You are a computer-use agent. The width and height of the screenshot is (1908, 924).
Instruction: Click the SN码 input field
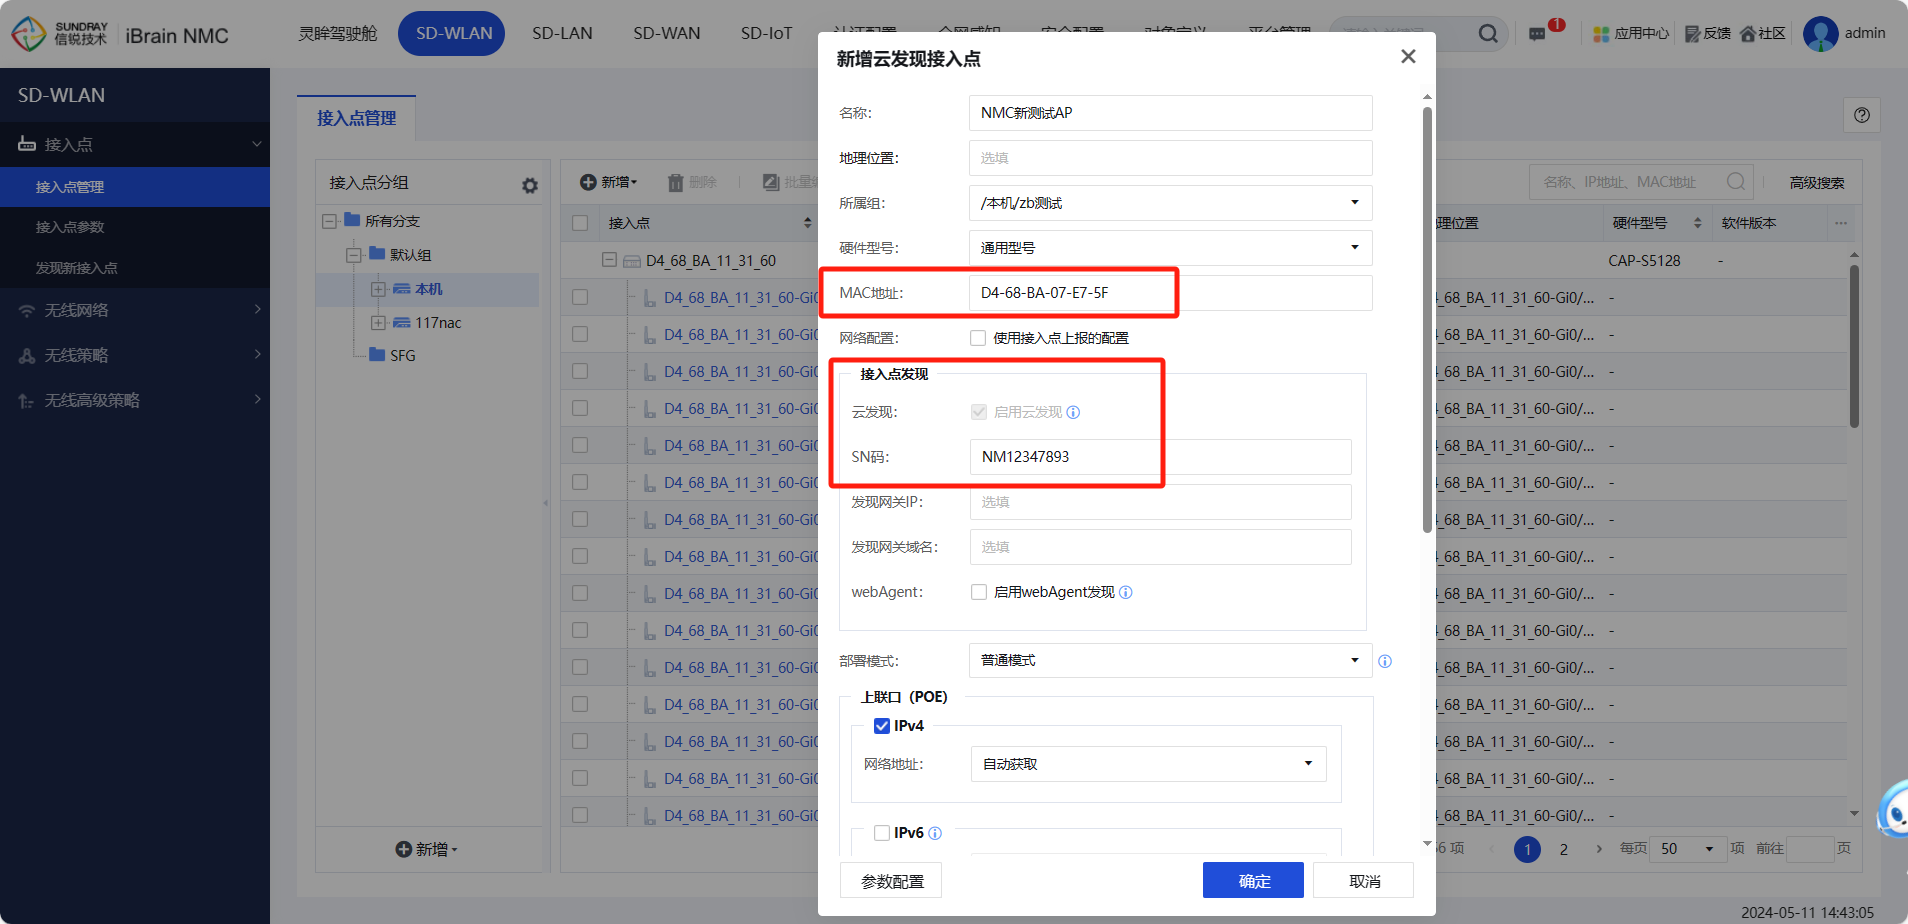1160,457
